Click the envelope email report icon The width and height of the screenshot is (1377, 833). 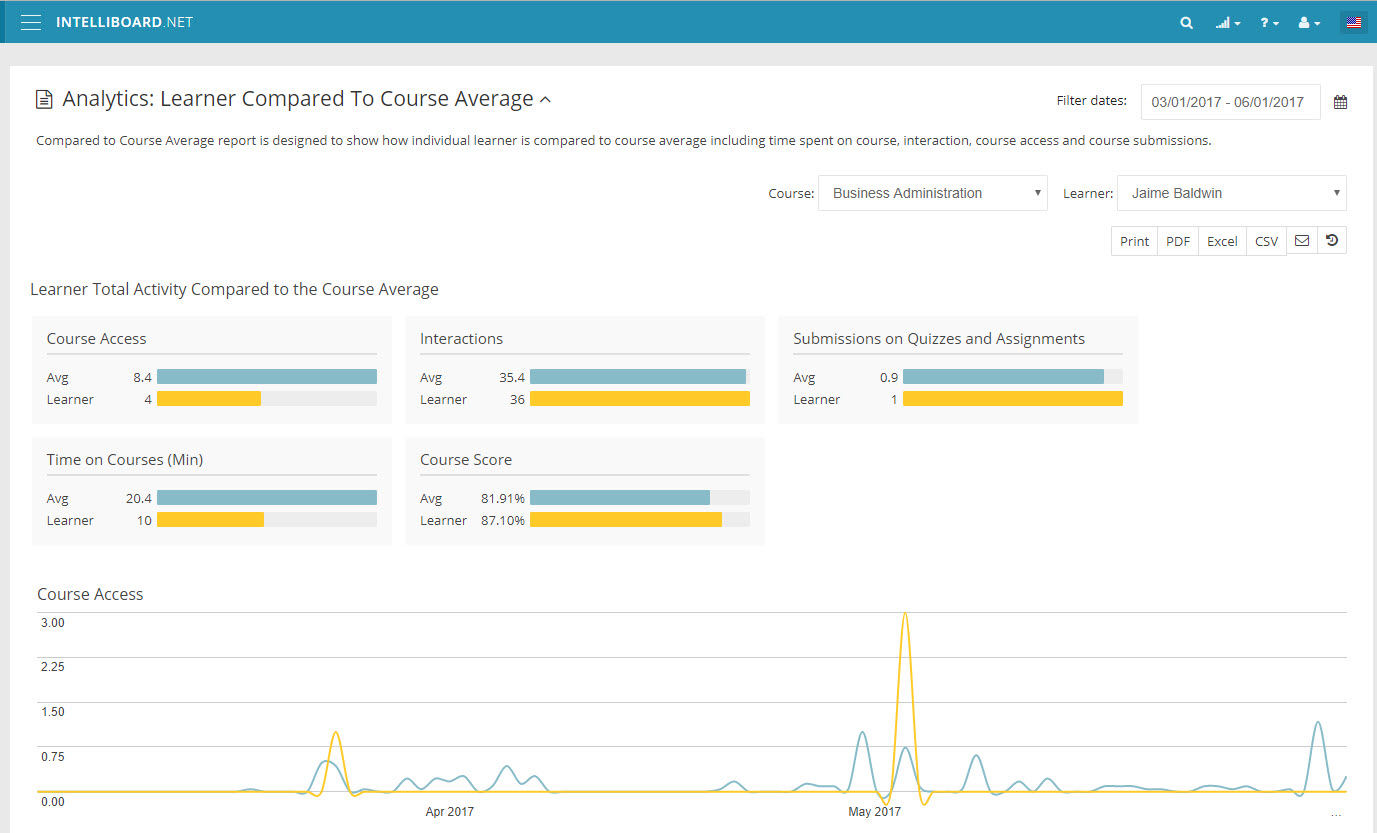[x=1302, y=241]
